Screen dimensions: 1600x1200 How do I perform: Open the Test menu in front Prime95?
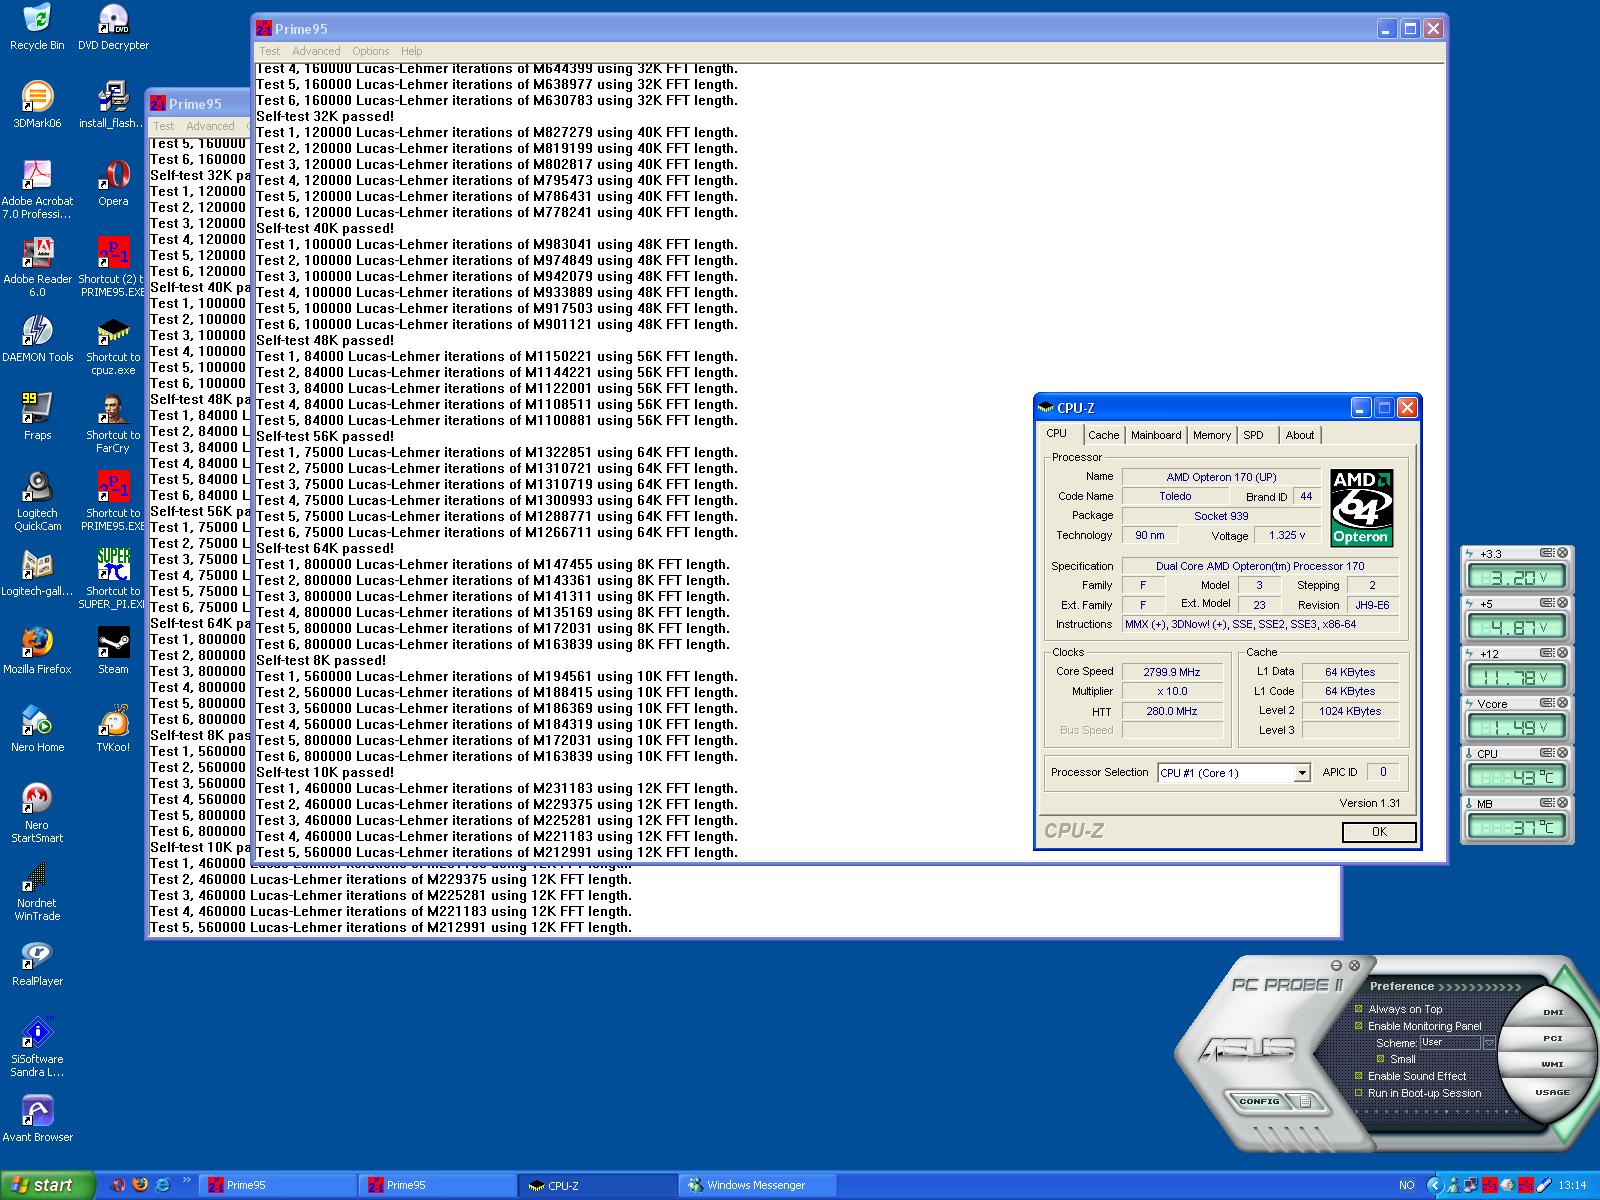(x=270, y=51)
